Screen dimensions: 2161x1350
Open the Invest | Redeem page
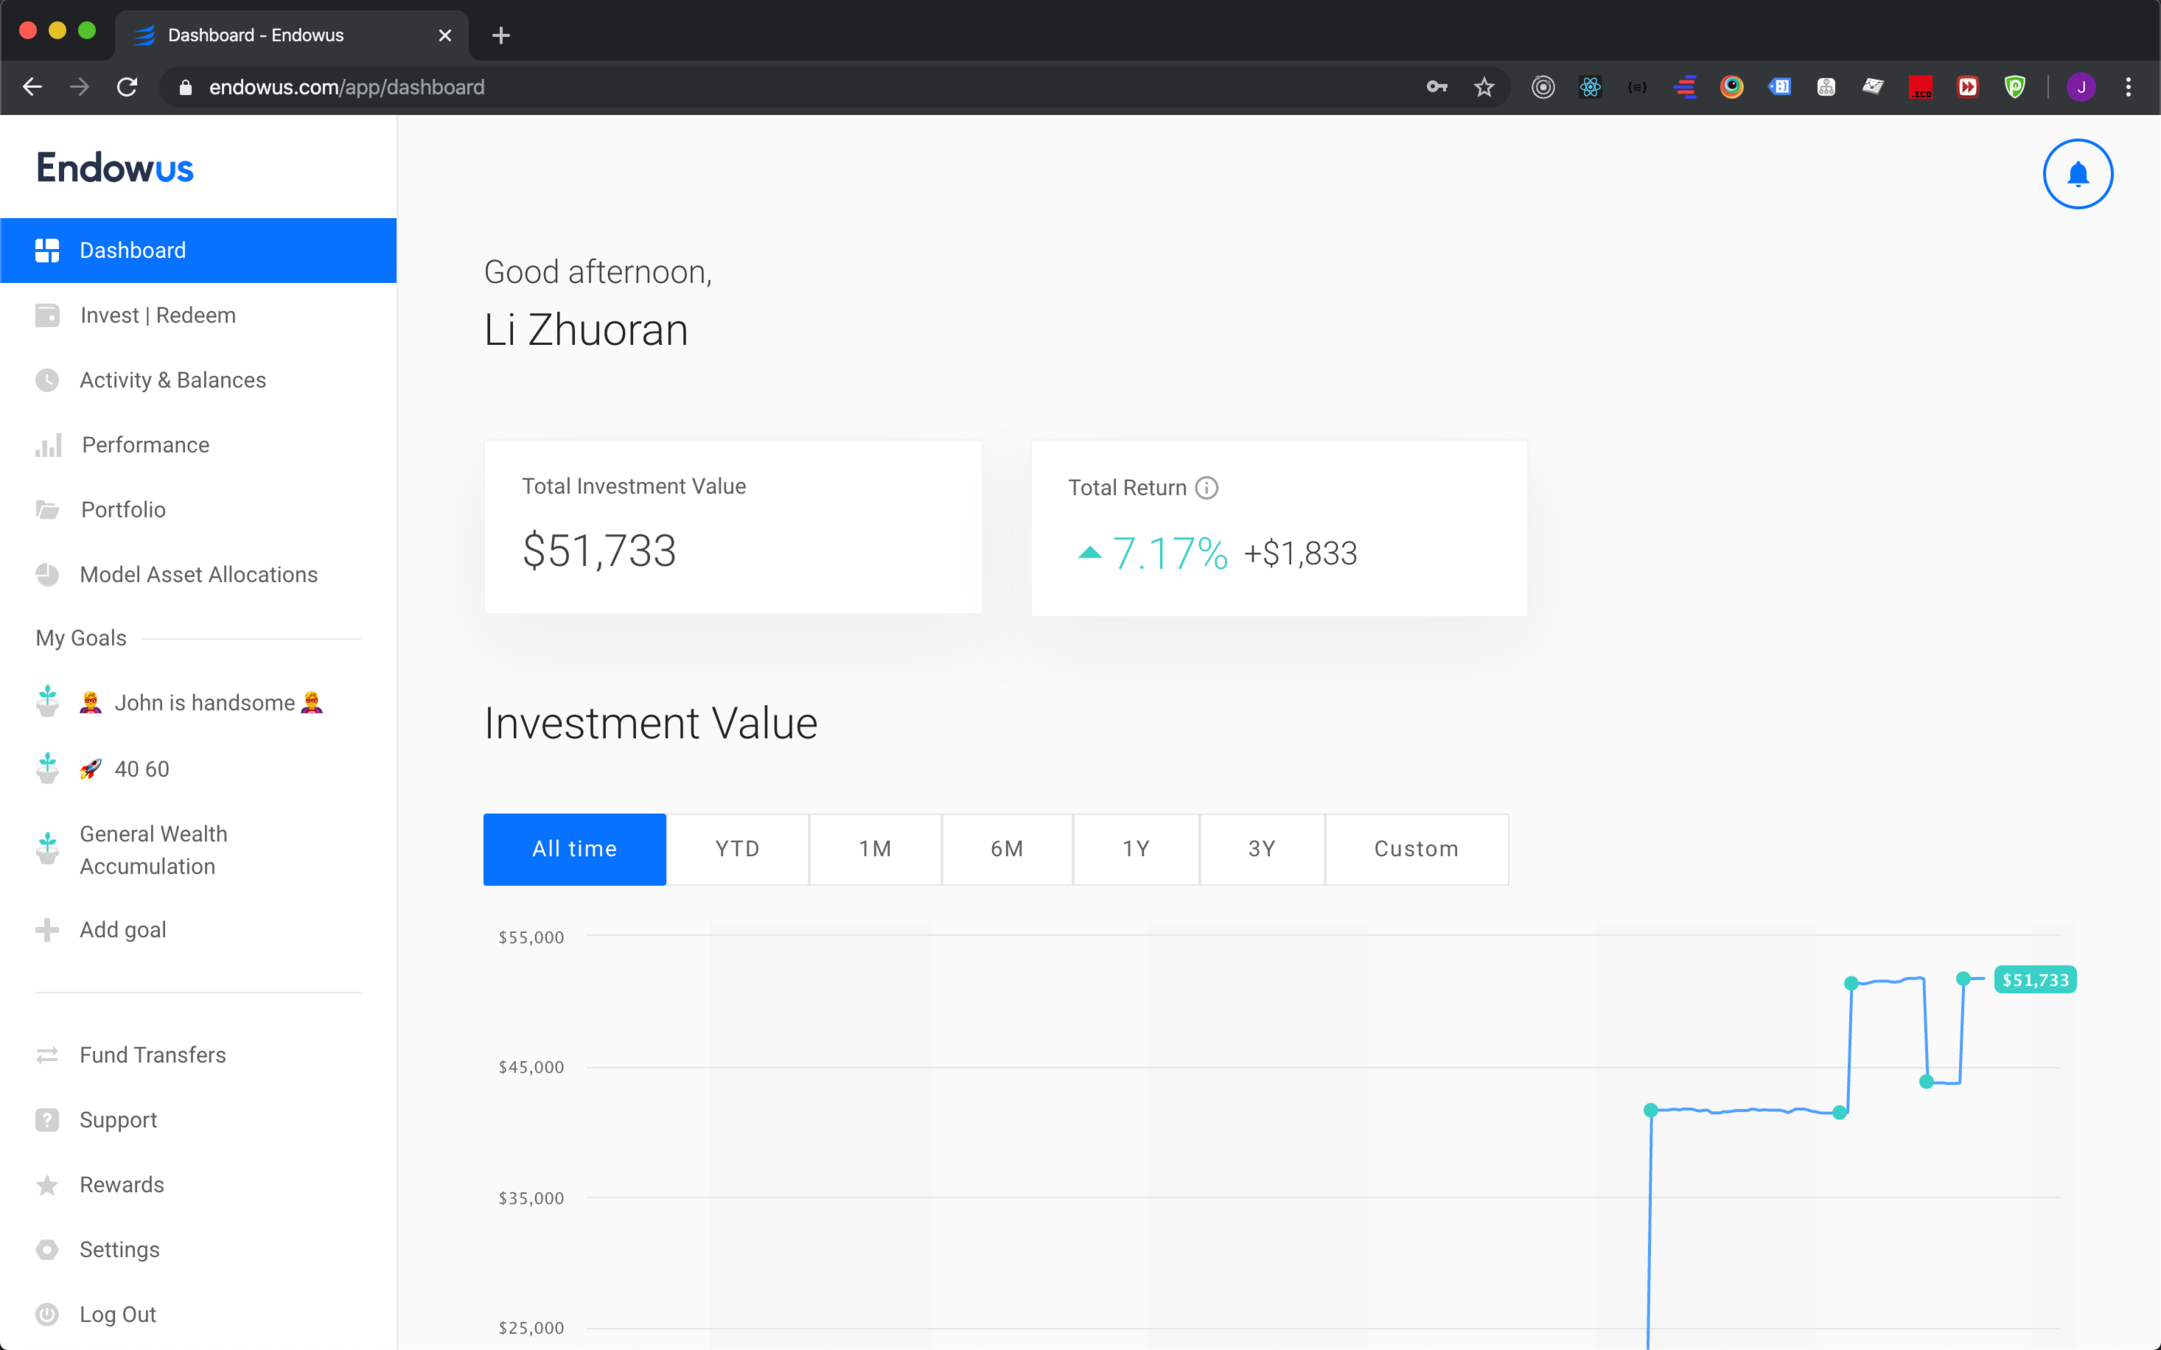(158, 315)
